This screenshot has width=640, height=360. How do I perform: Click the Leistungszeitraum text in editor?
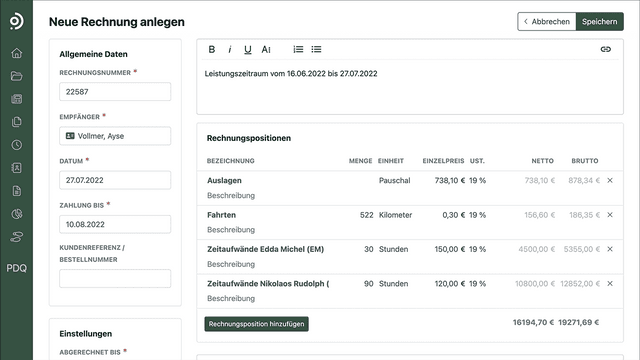point(291,73)
